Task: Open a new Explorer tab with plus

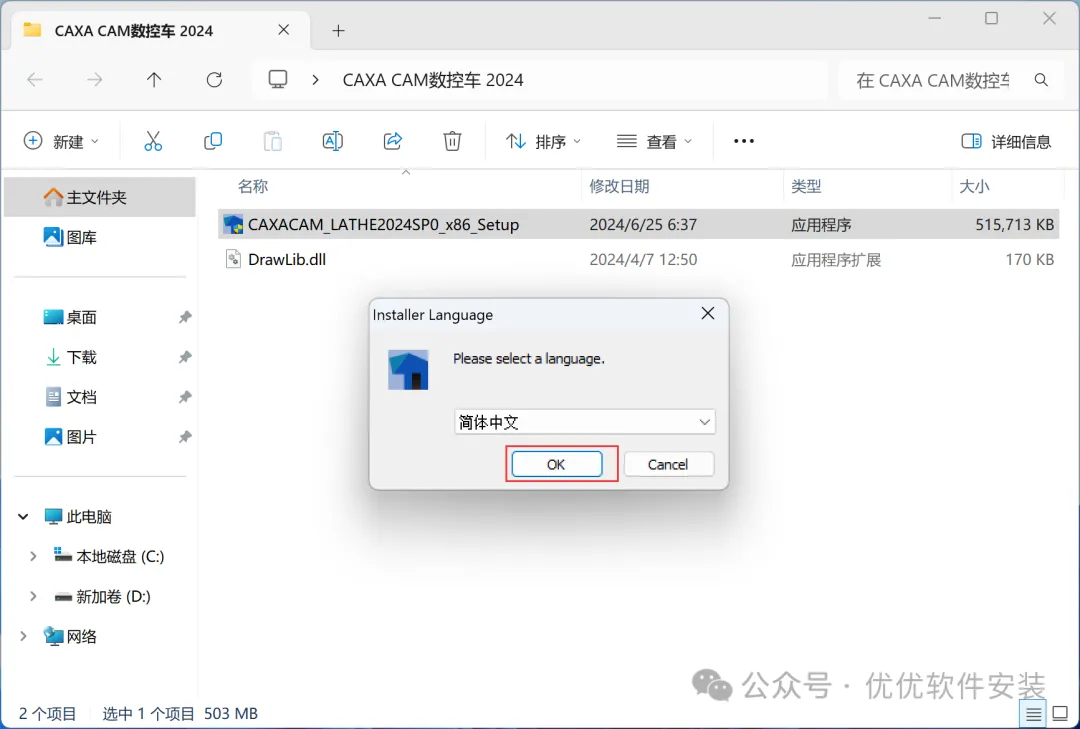Action: [x=338, y=30]
